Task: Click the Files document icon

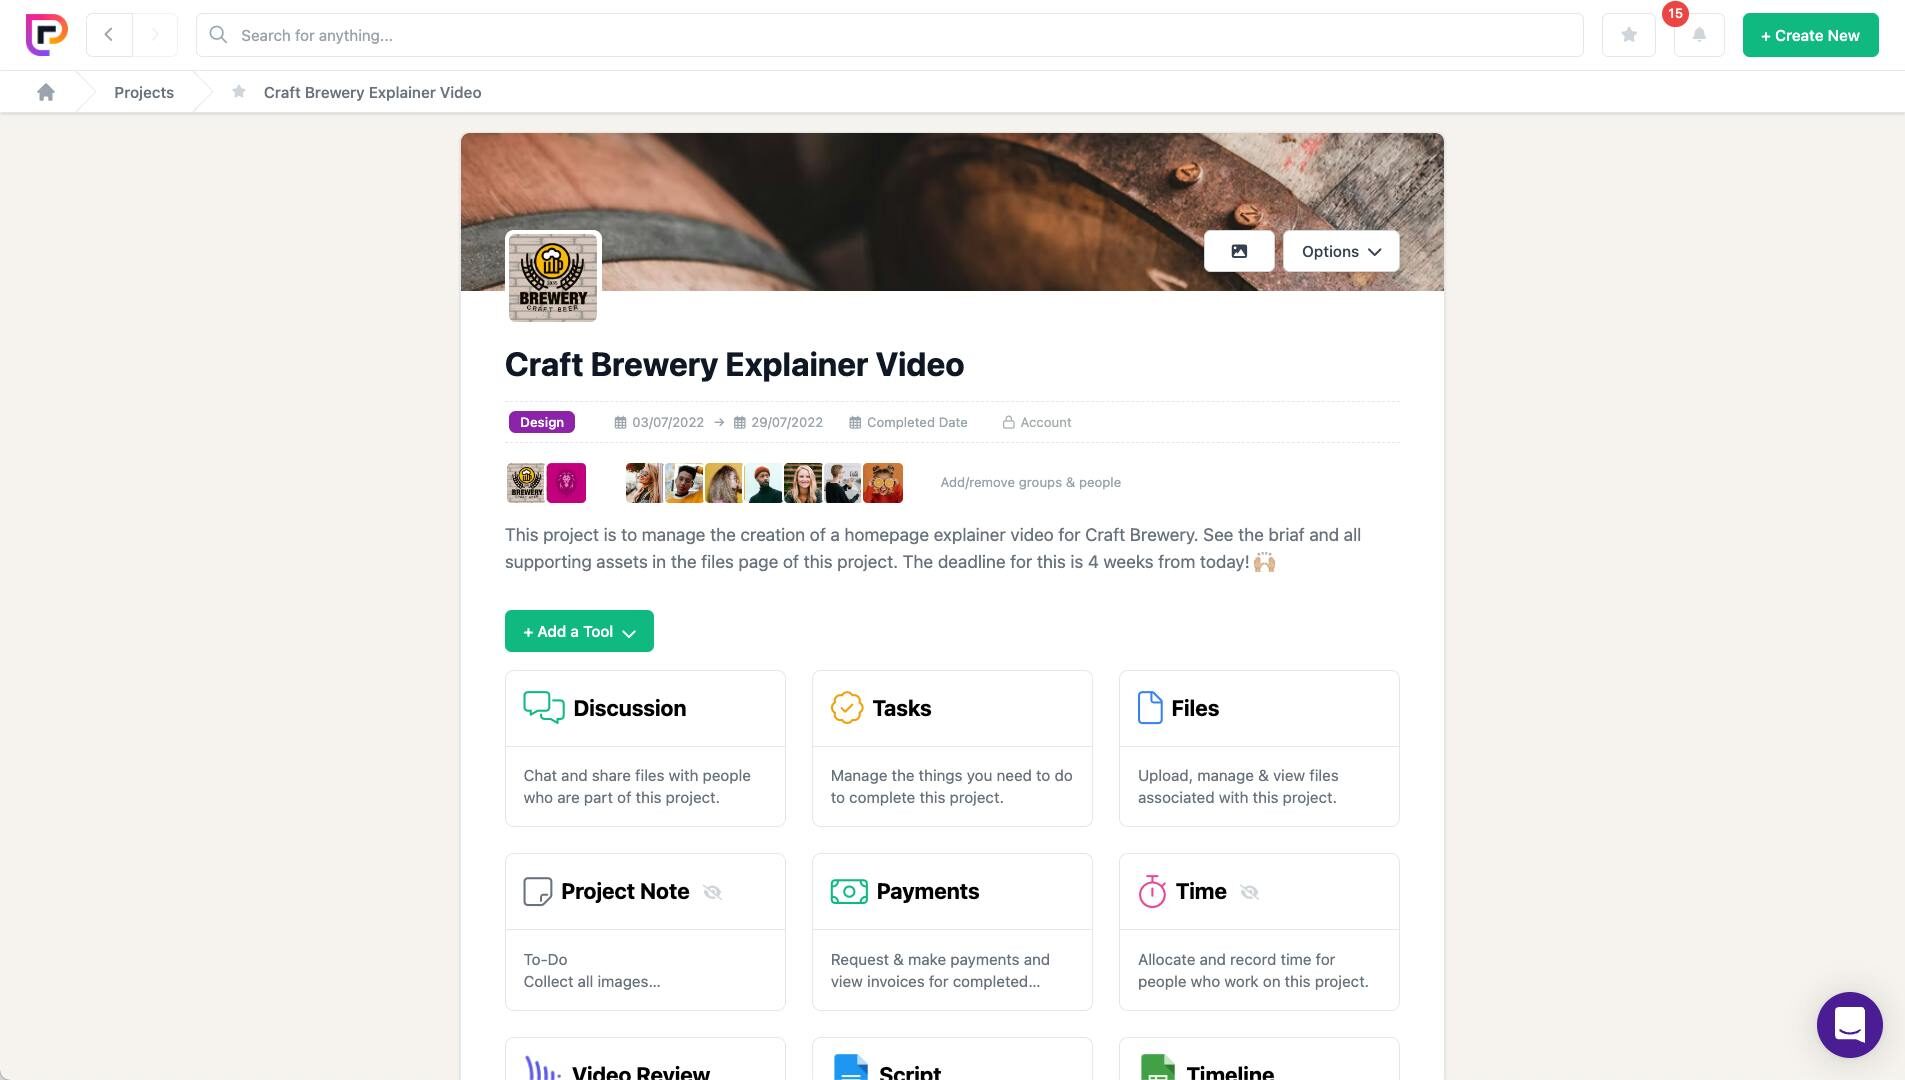Action: coord(1150,708)
